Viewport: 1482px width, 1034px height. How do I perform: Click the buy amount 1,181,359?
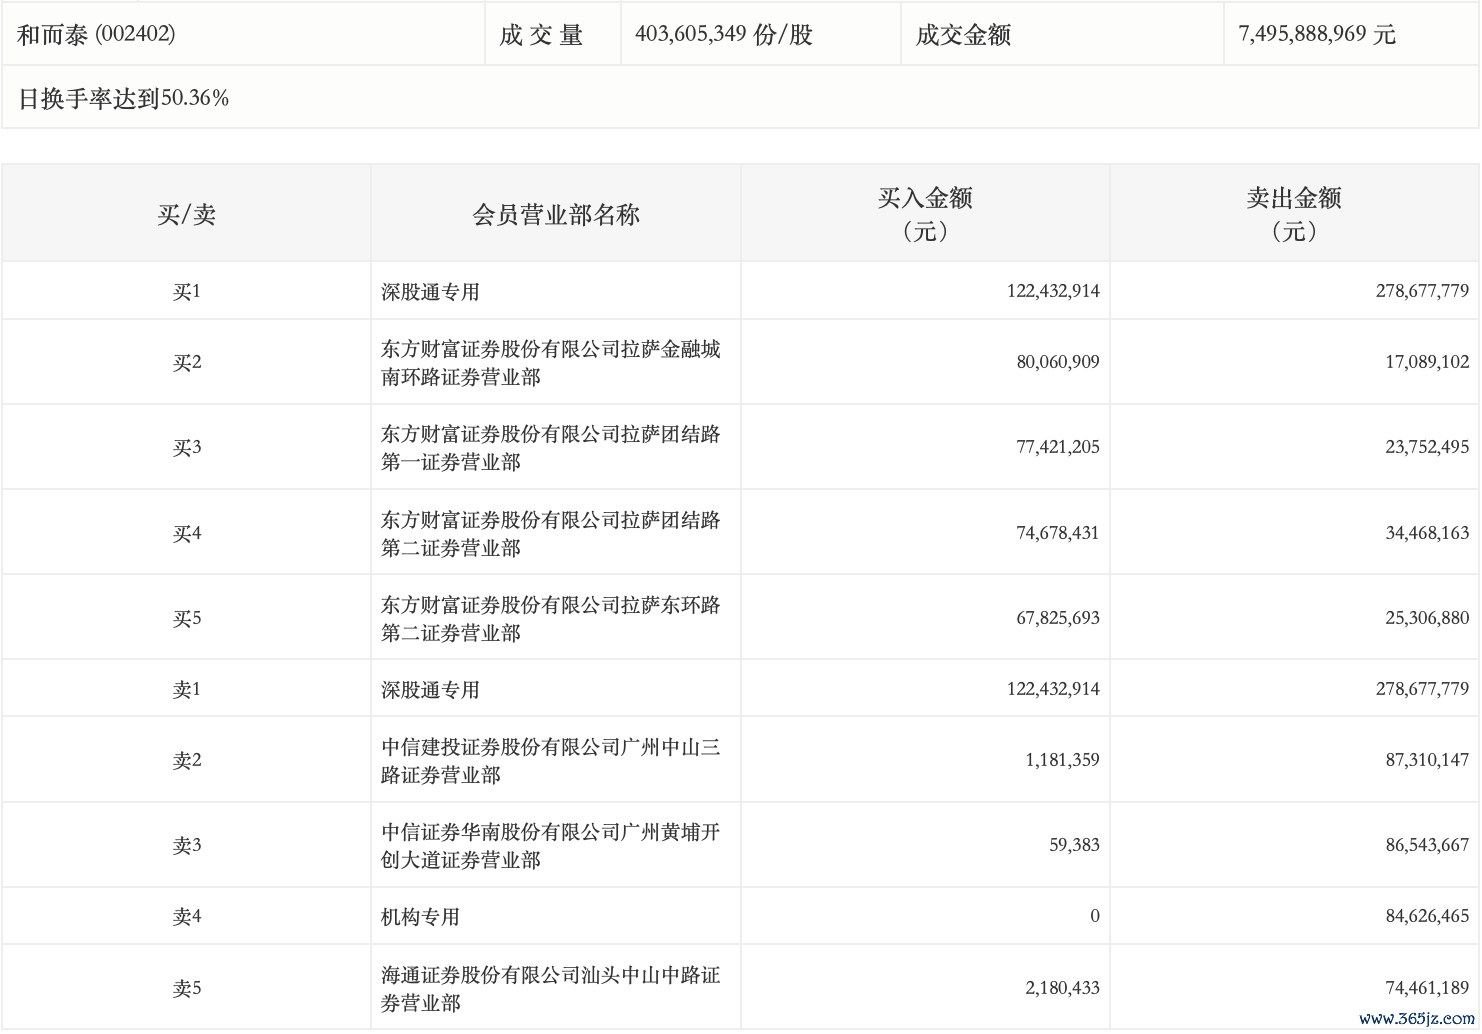[x=1062, y=760]
